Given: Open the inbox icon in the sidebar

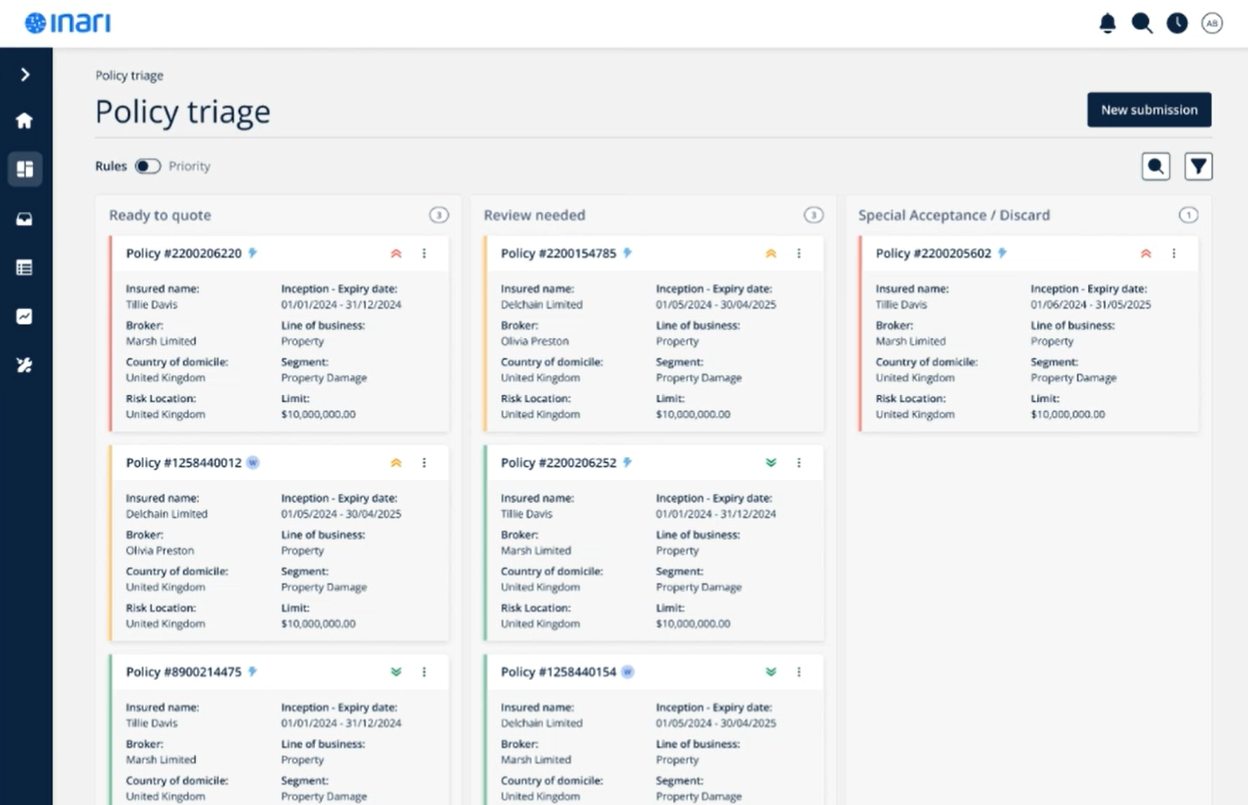Looking at the screenshot, I should coord(24,218).
